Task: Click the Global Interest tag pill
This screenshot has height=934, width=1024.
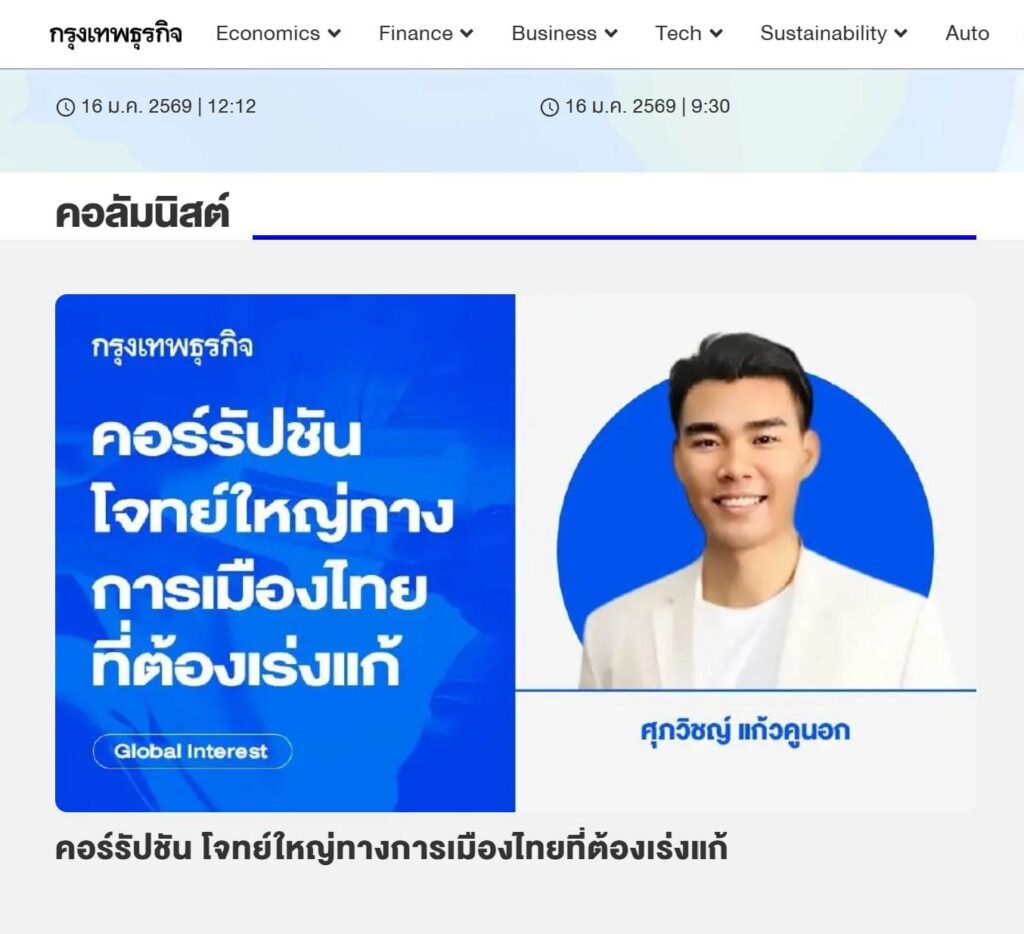Action: [193, 751]
